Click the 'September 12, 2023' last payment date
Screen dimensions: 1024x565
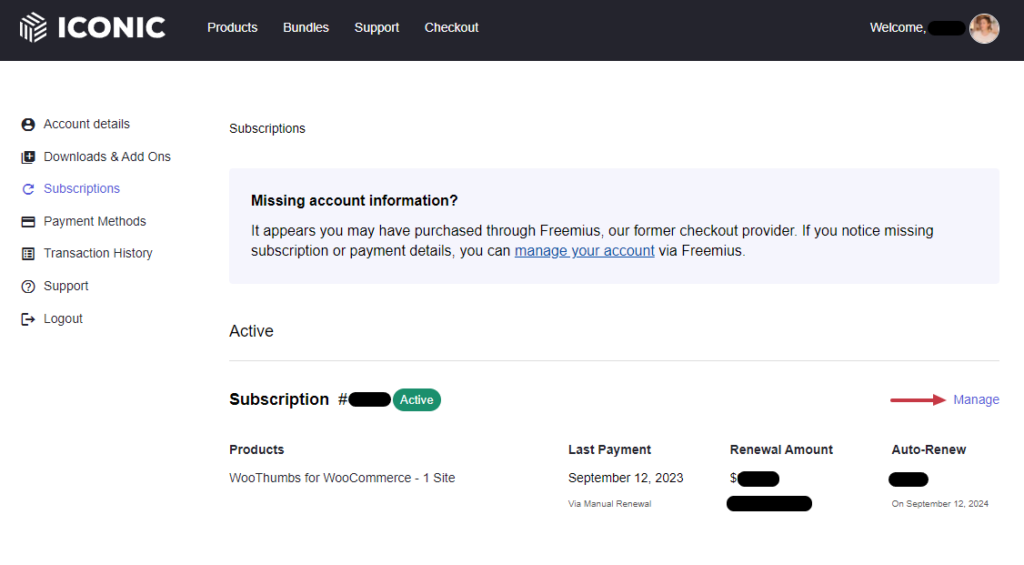(626, 478)
